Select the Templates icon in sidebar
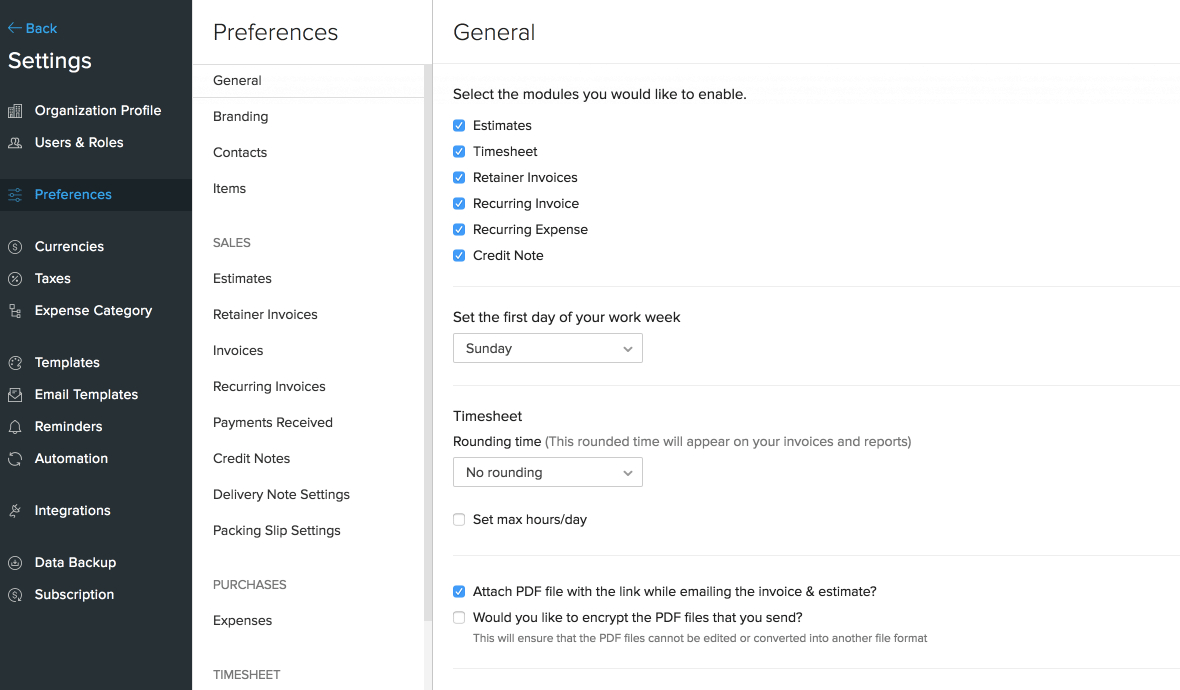This screenshot has height=690, width=1180. coord(15,362)
